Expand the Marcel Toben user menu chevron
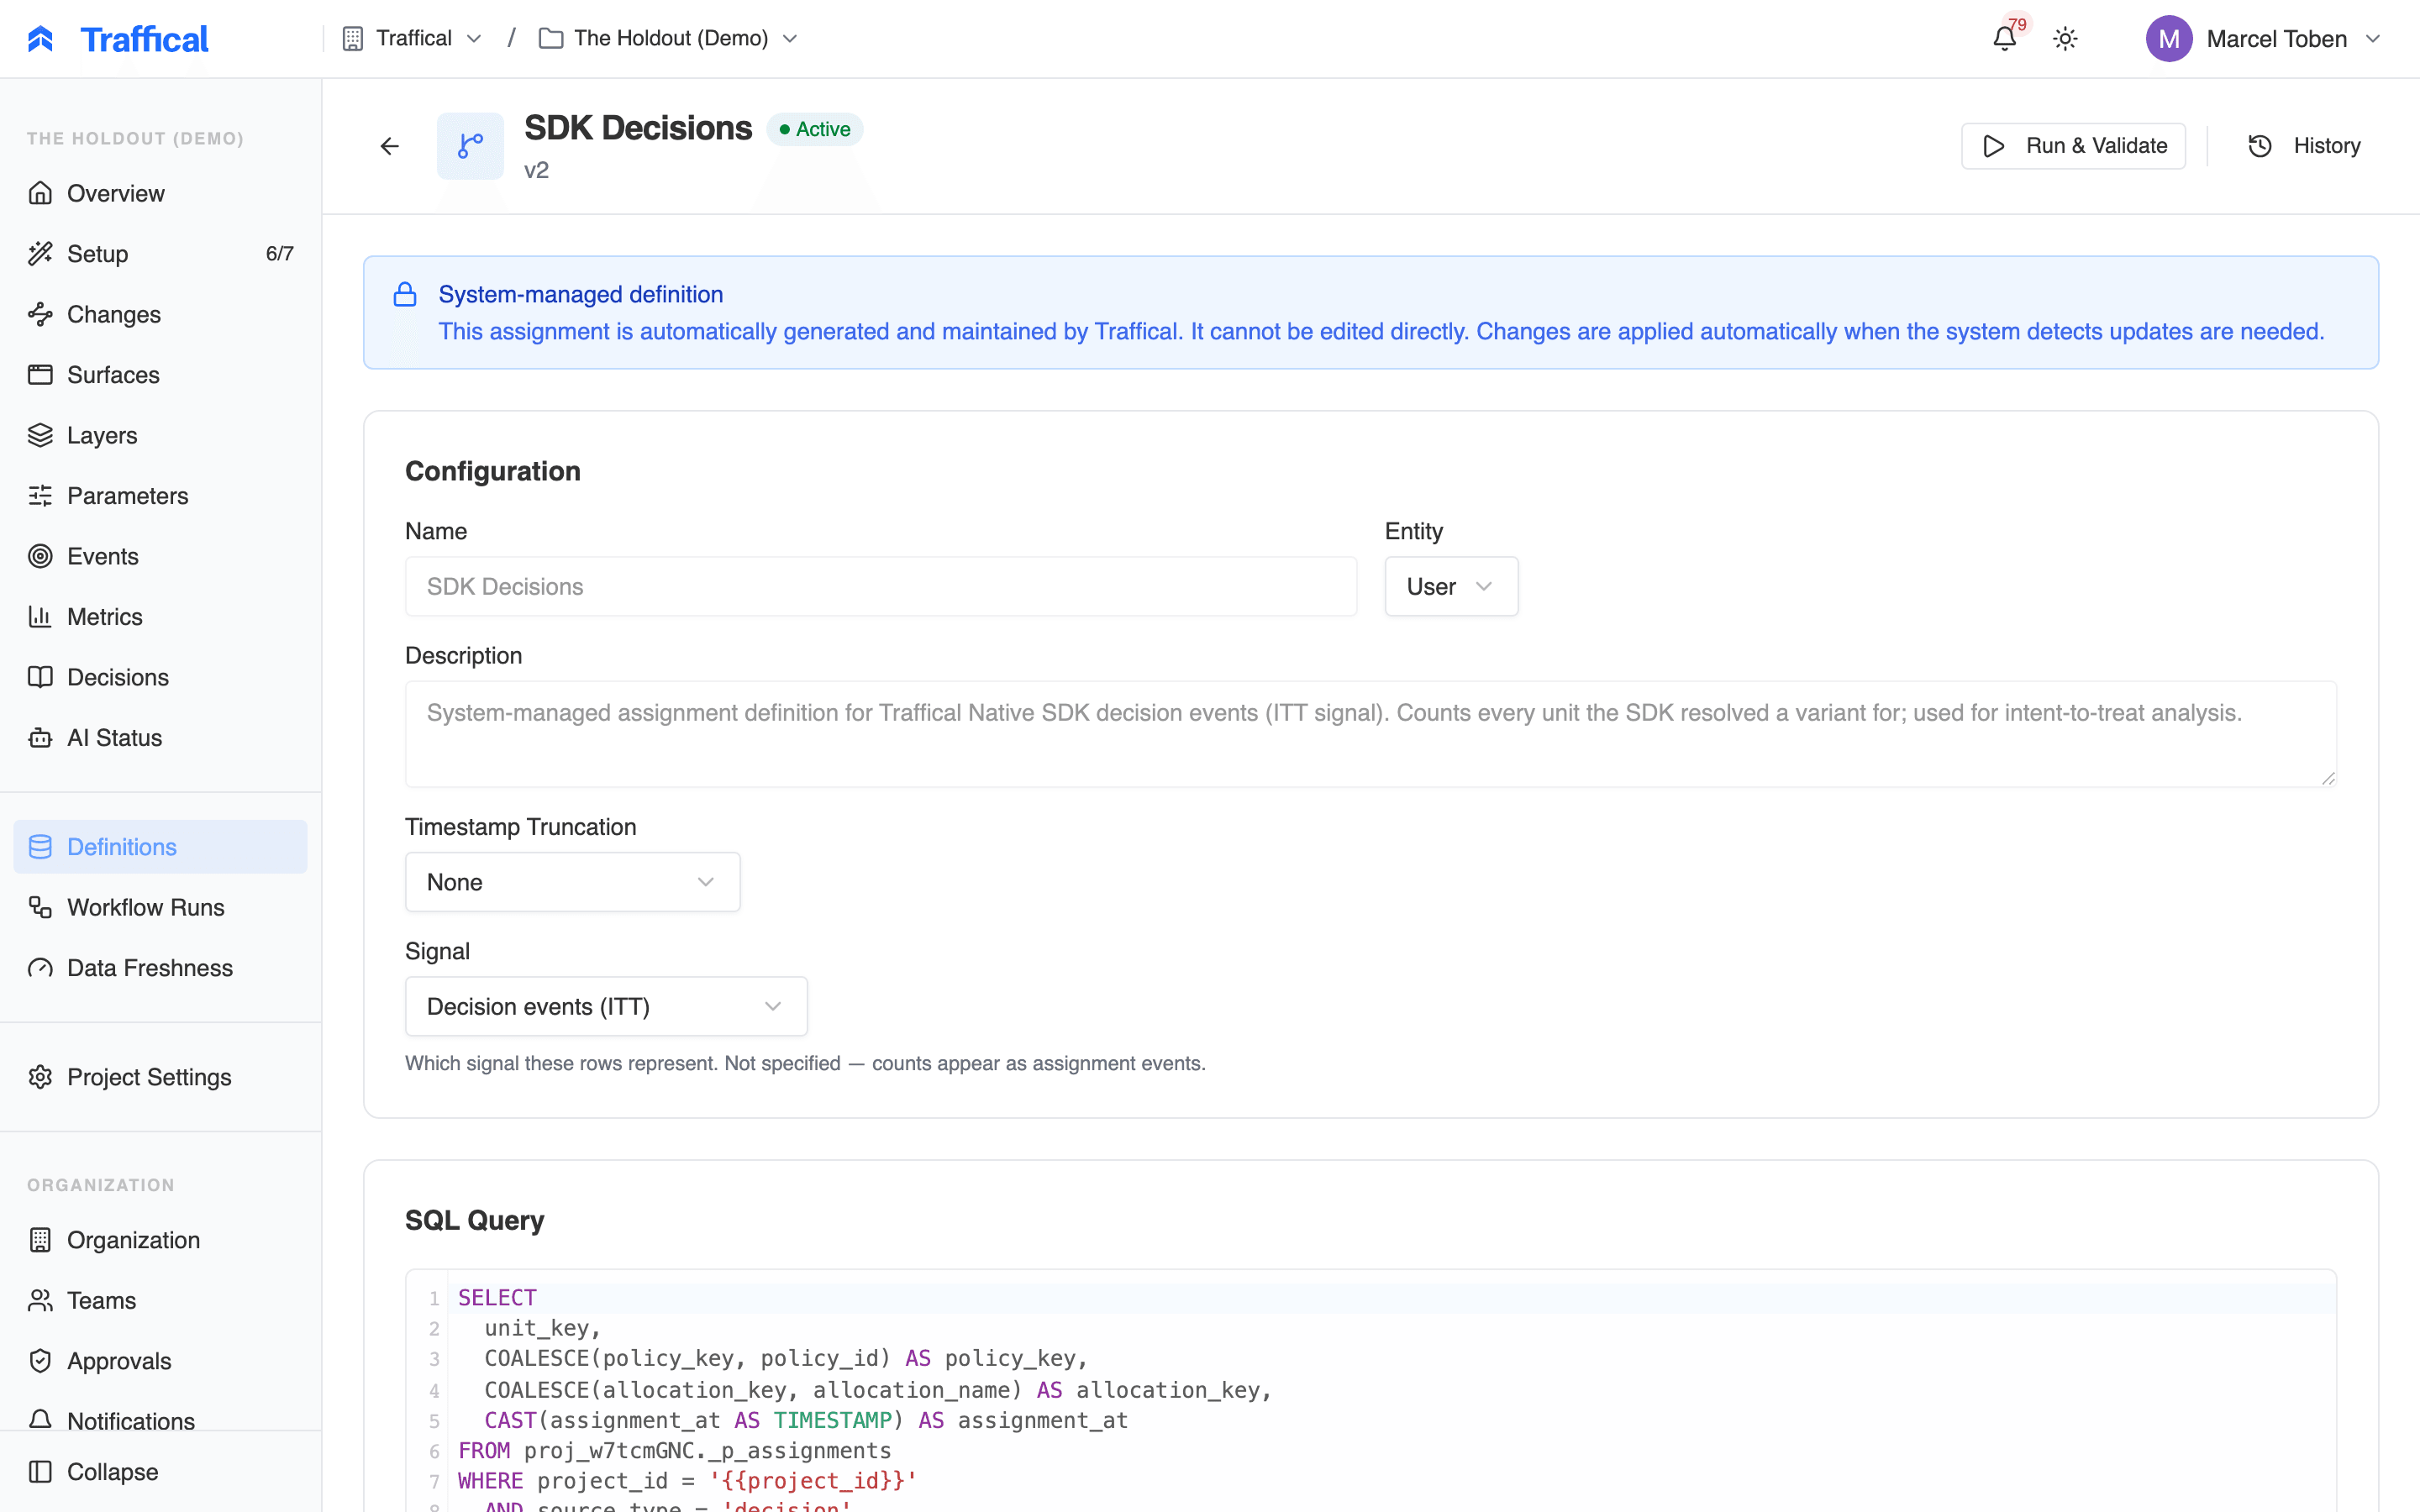 tap(2373, 39)
